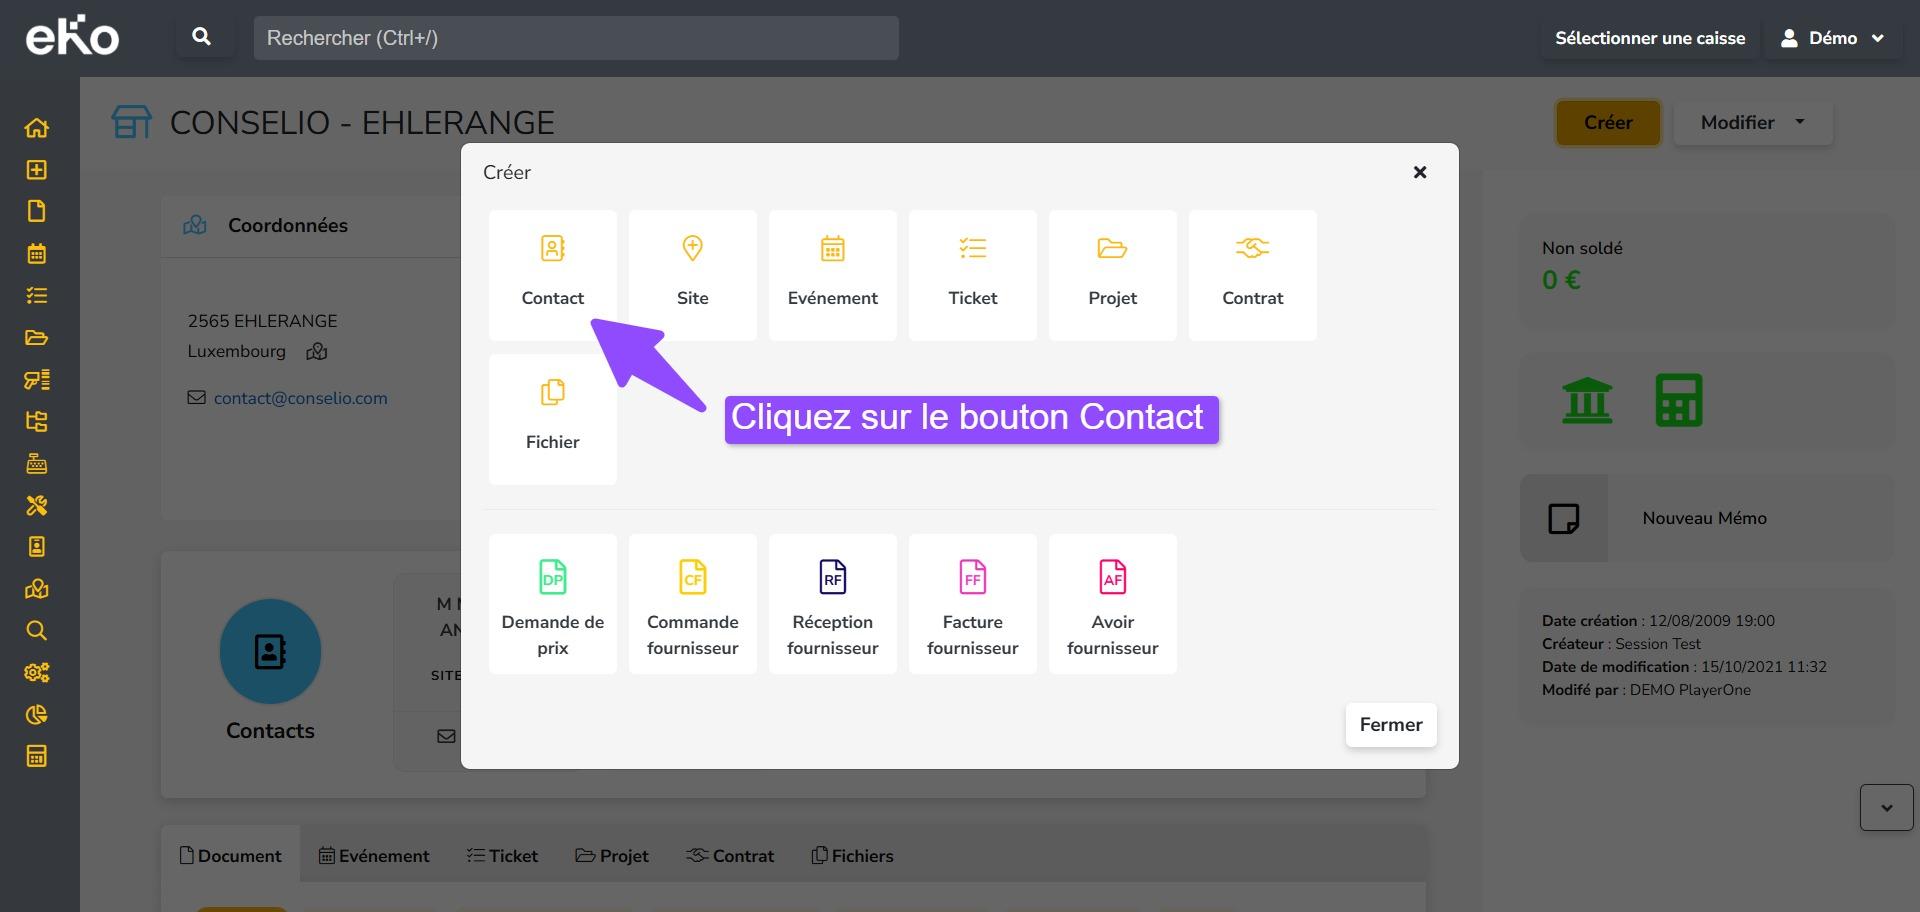Select Commande fournisseur tile
This screenshot has height=912, width=1920.
coord(692,603)
